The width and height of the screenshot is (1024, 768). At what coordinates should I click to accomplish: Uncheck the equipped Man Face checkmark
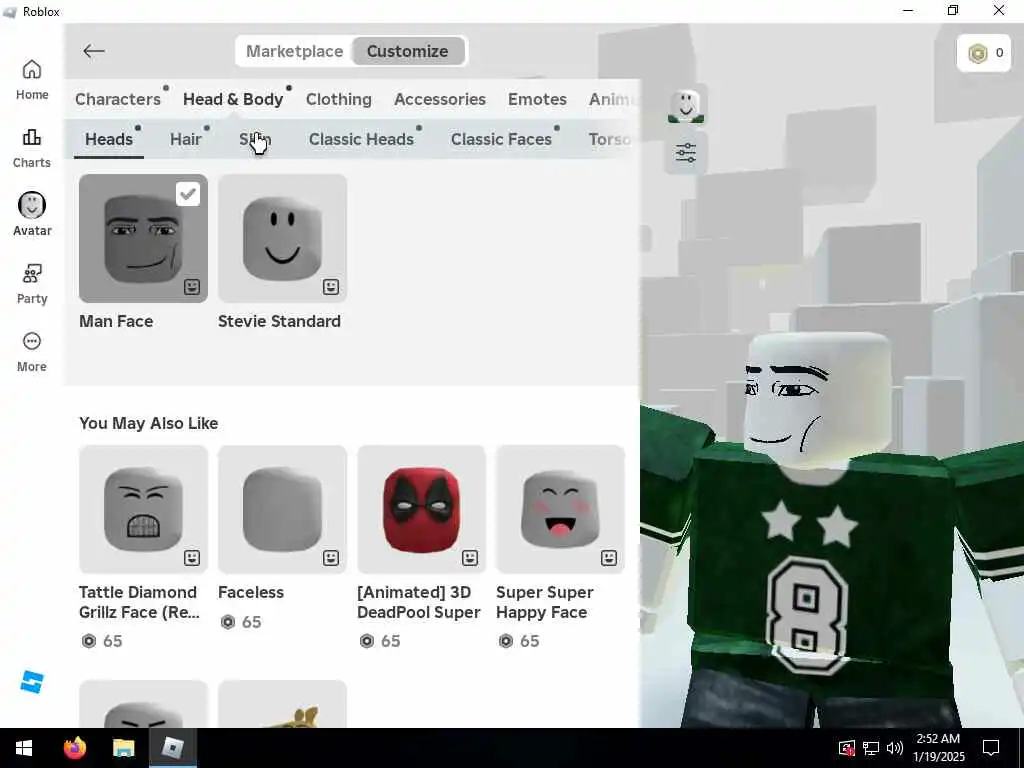tap(188, 194)
